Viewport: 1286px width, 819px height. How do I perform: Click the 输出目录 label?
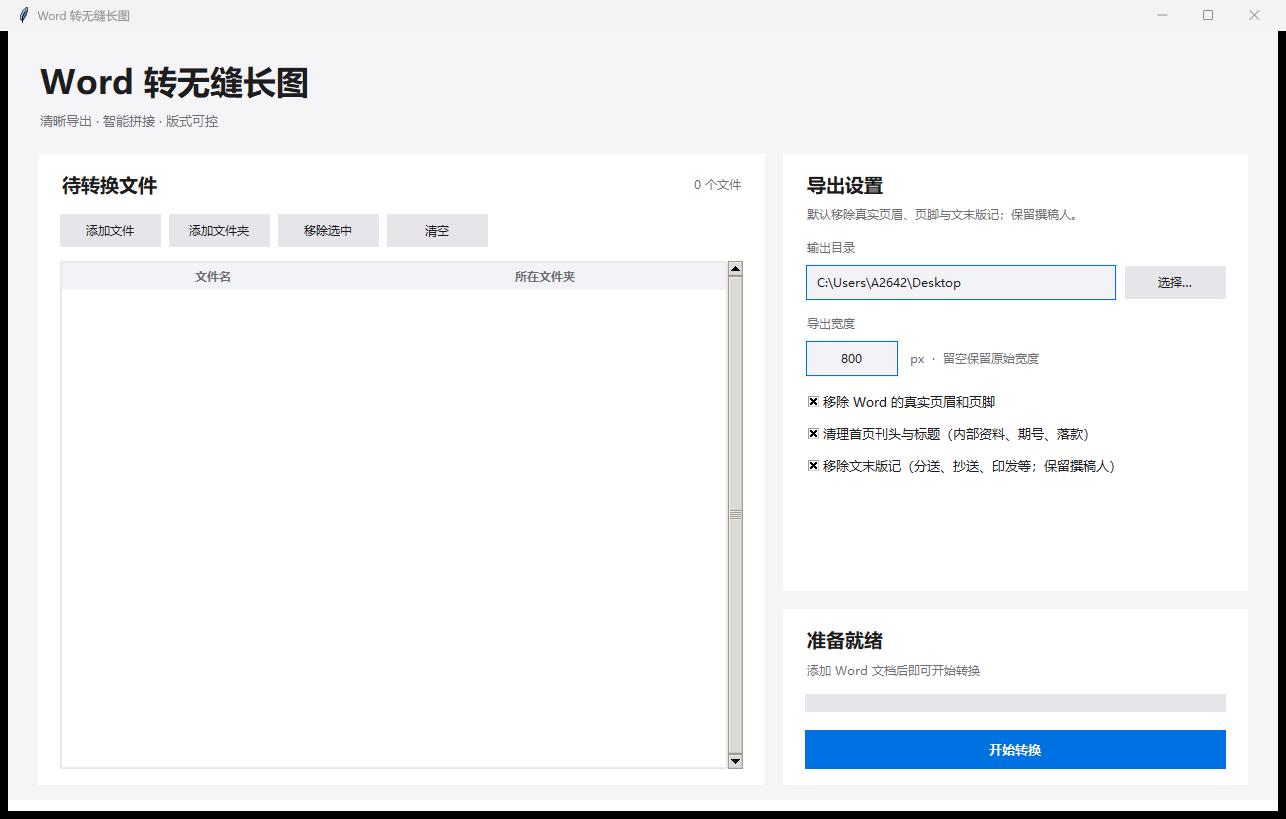pos(831,248)
